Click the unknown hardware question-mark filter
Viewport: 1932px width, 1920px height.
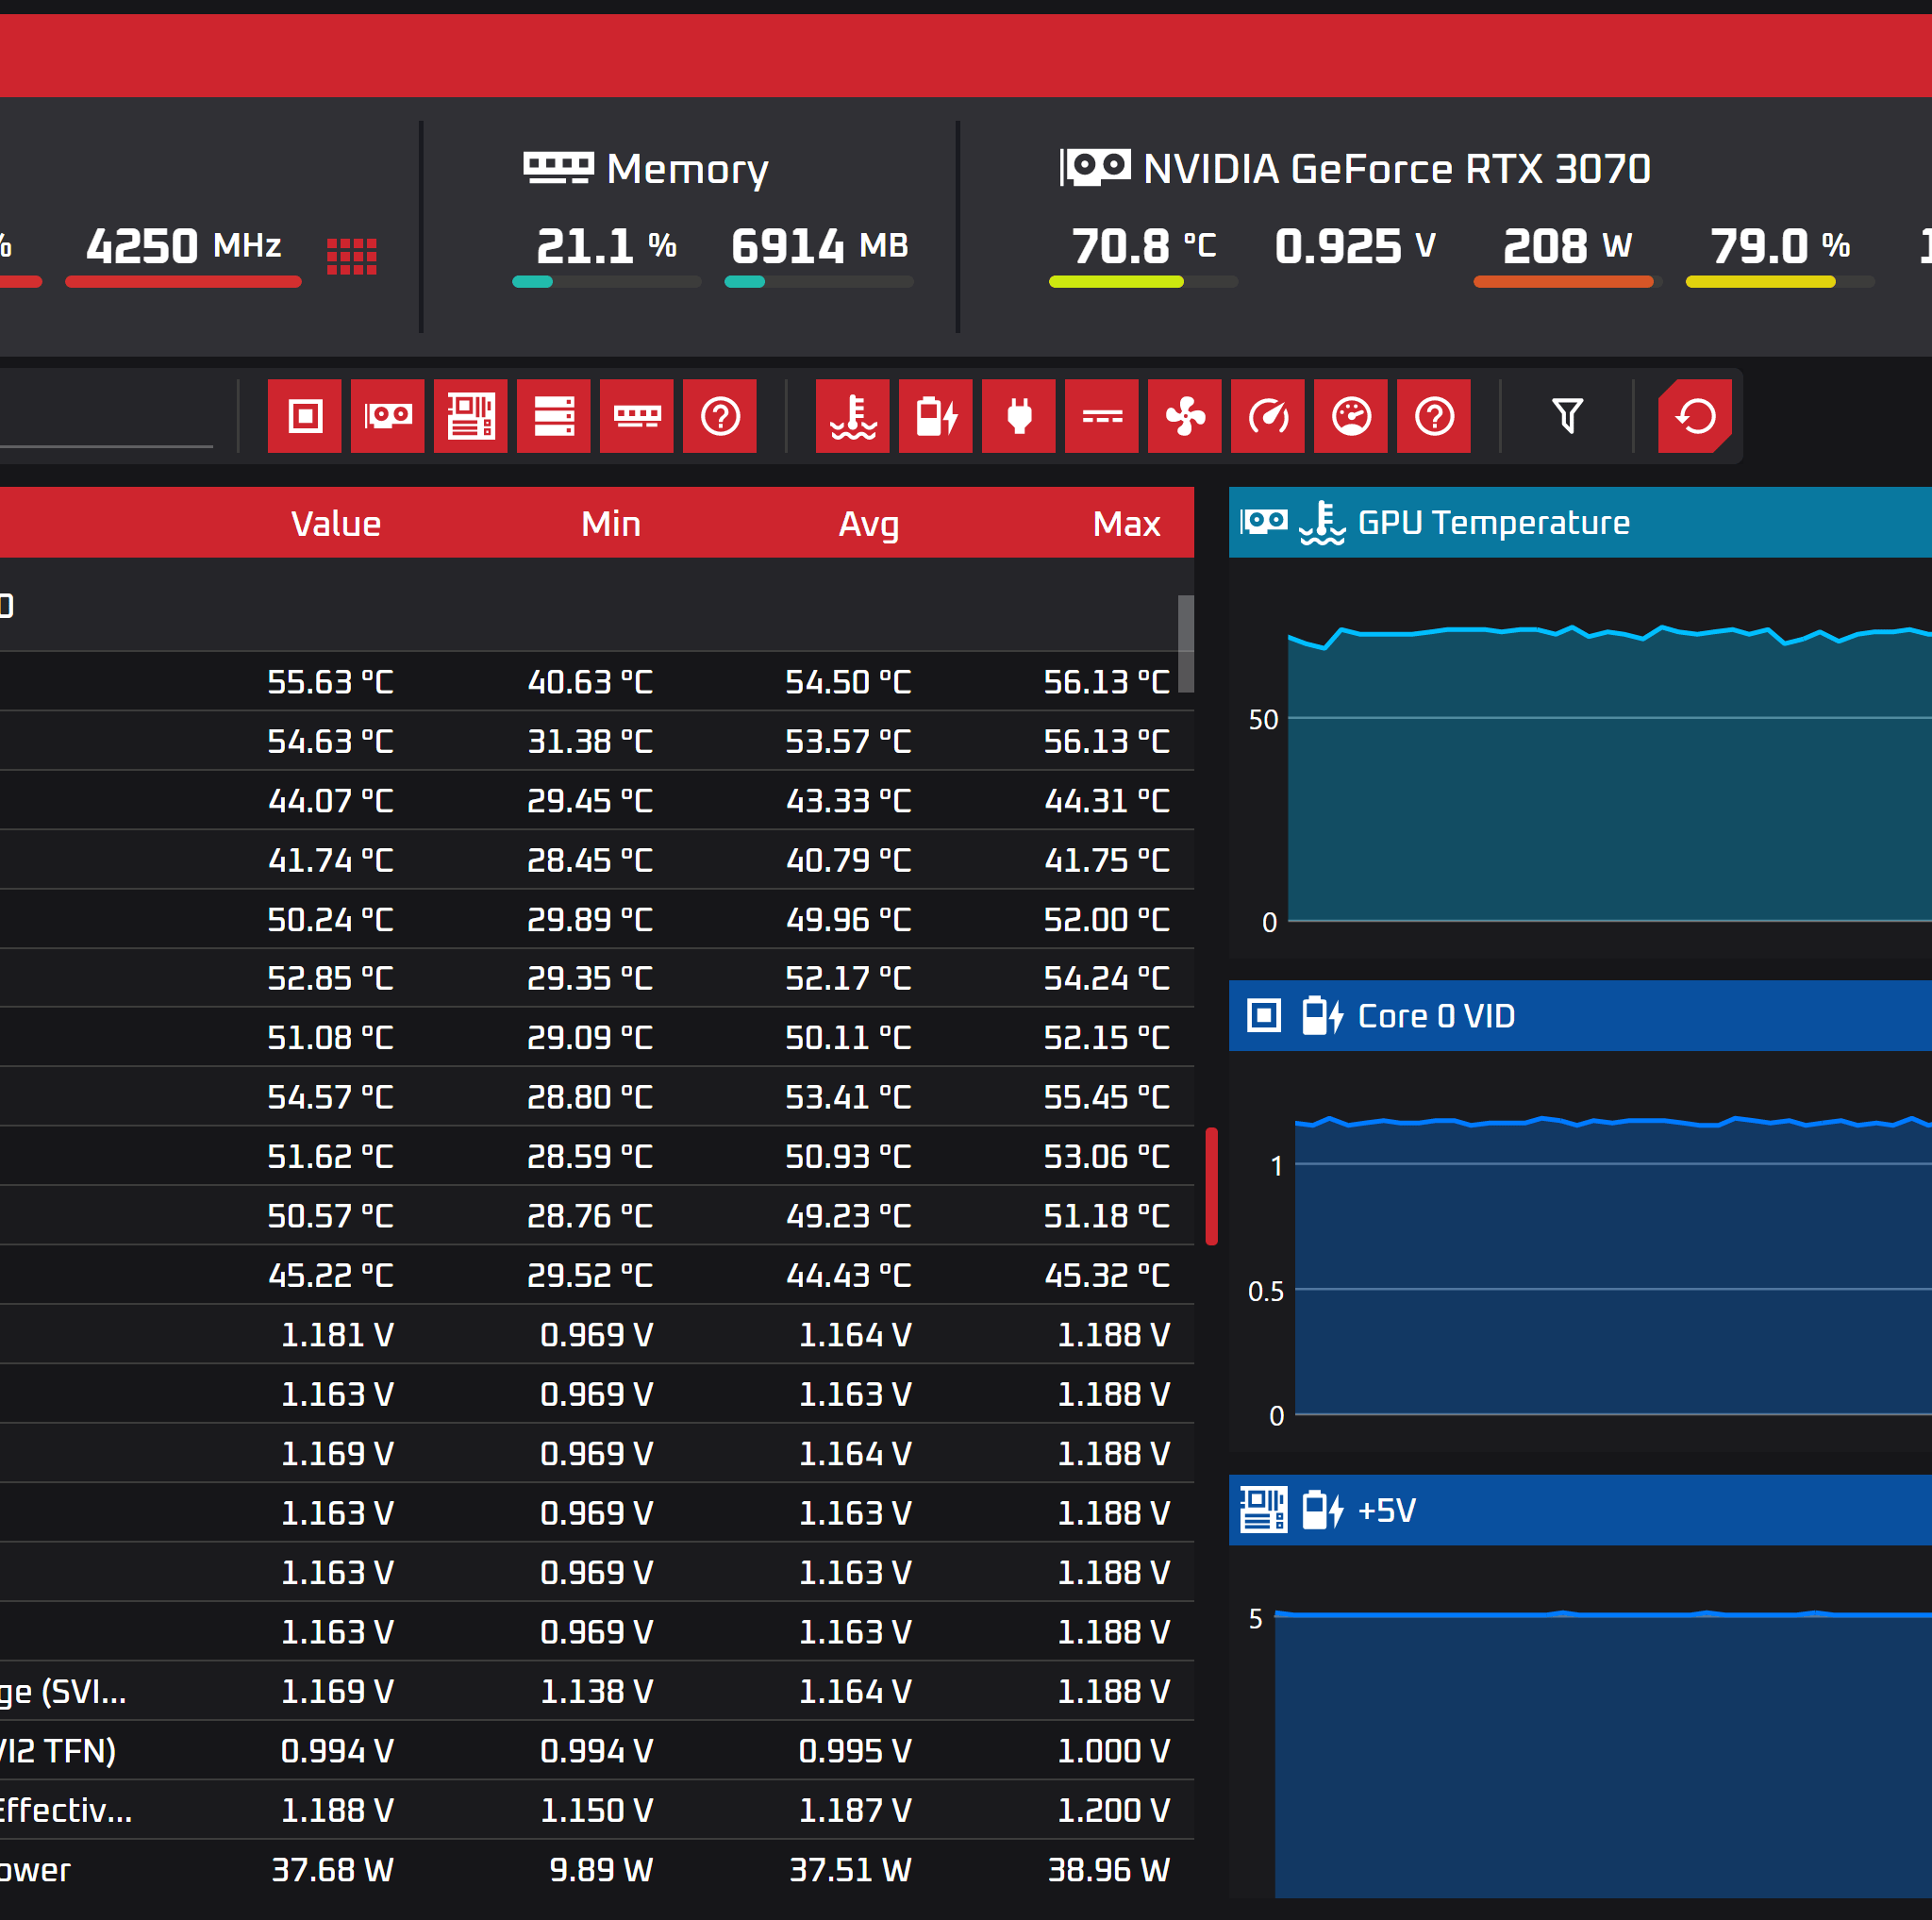click(x=720, y=416)
